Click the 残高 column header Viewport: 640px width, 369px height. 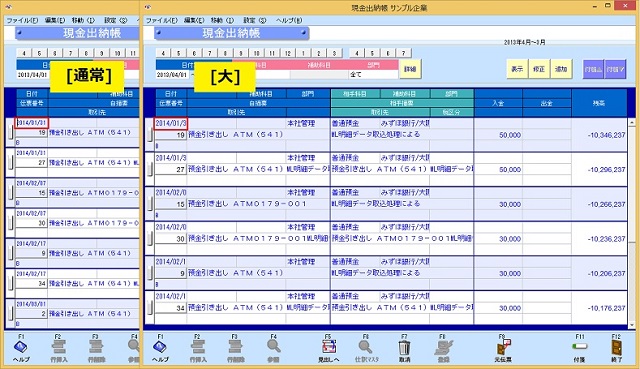tap(599, 103)
